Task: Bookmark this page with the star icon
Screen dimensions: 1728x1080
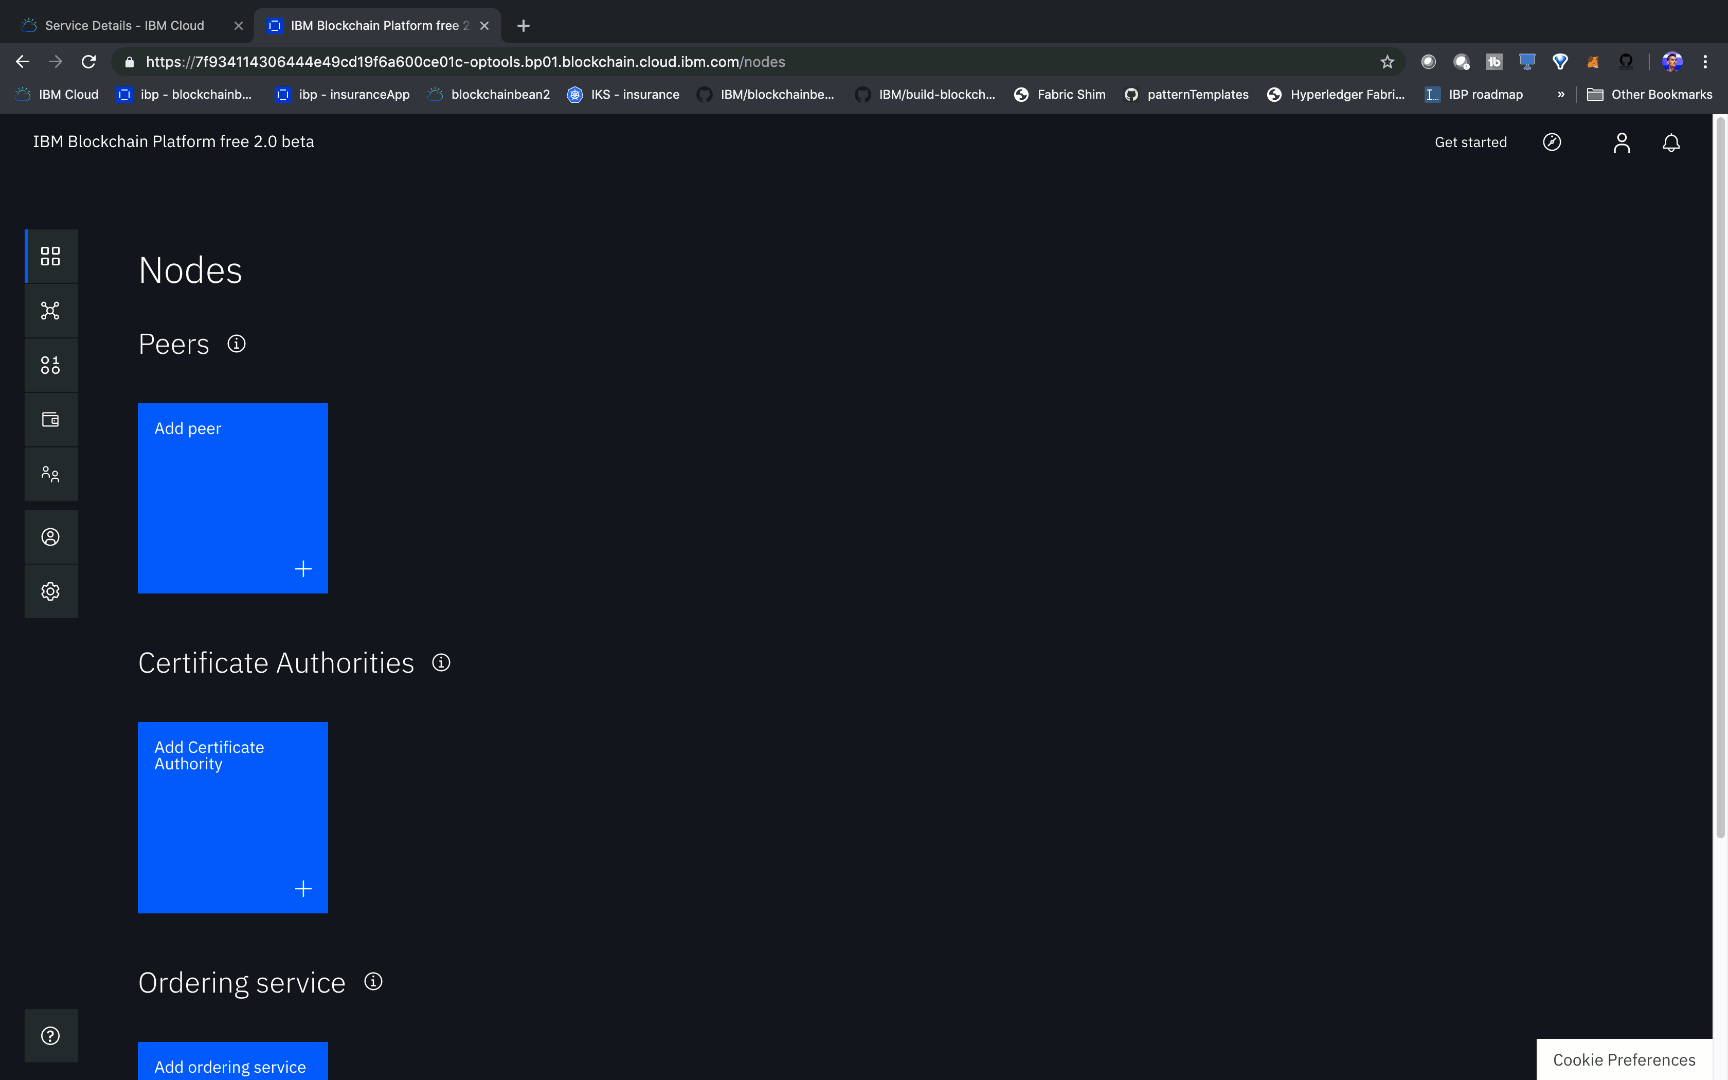Action: point(1387,62)
